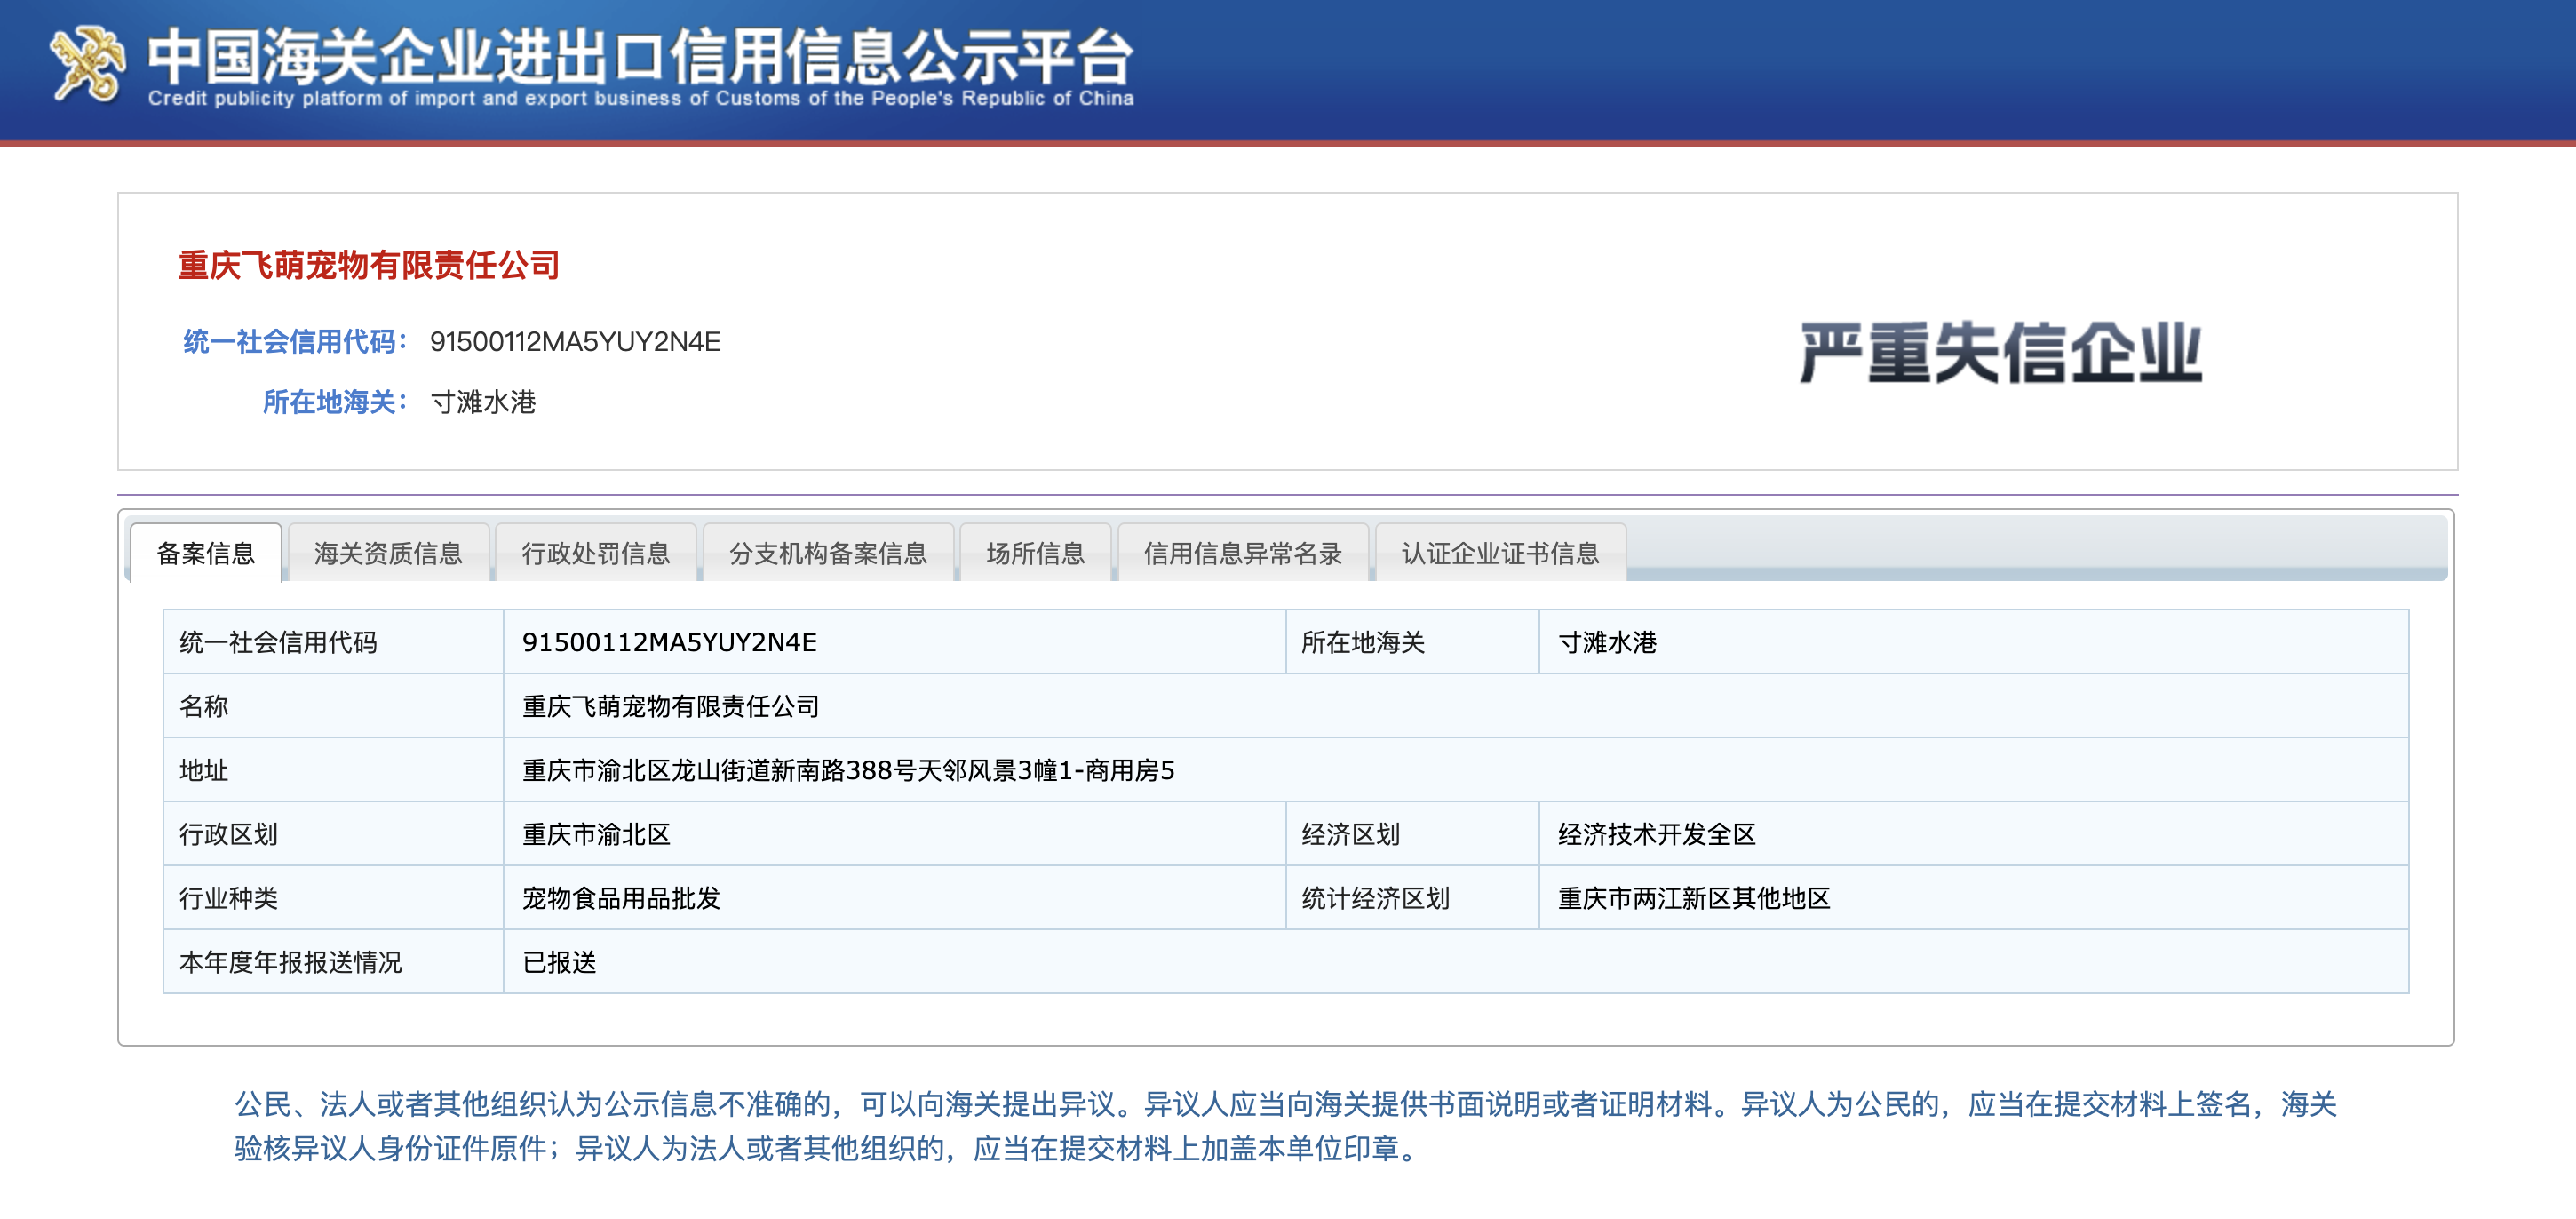Click the 统计经济区划 label
The image size is (2576, 1219).
pos(1412,898)
